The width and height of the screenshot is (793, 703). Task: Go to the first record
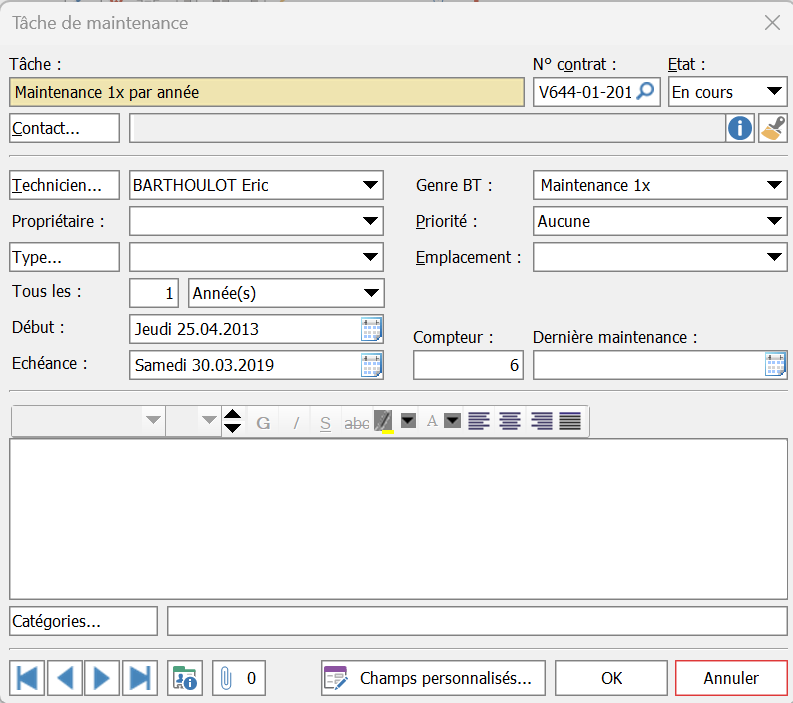click(26, 678)
